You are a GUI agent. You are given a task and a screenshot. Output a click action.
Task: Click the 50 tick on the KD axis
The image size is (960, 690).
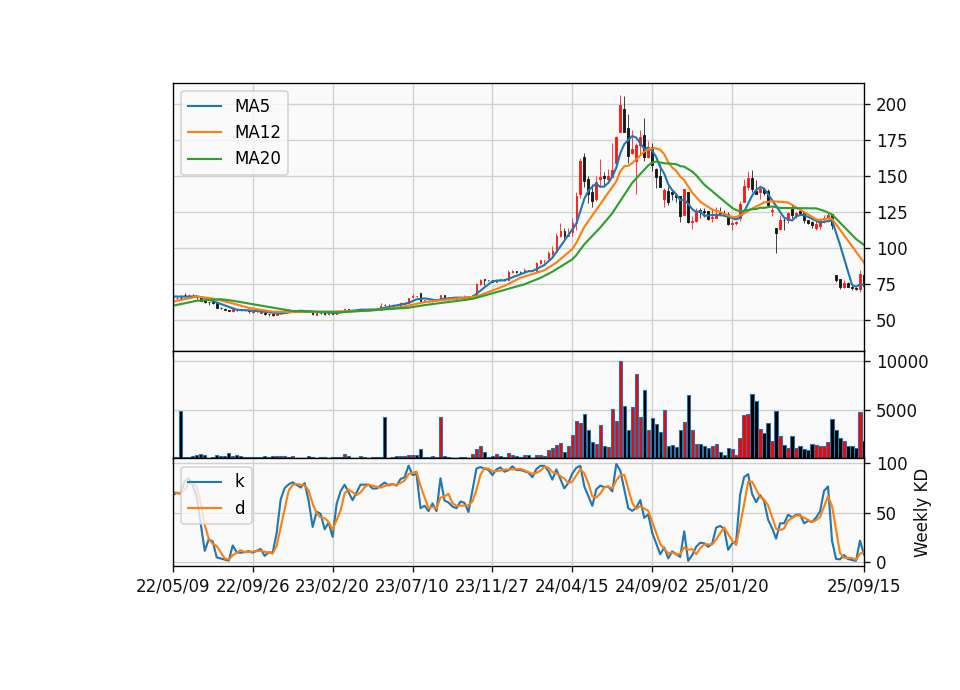[x=886, y=514]
